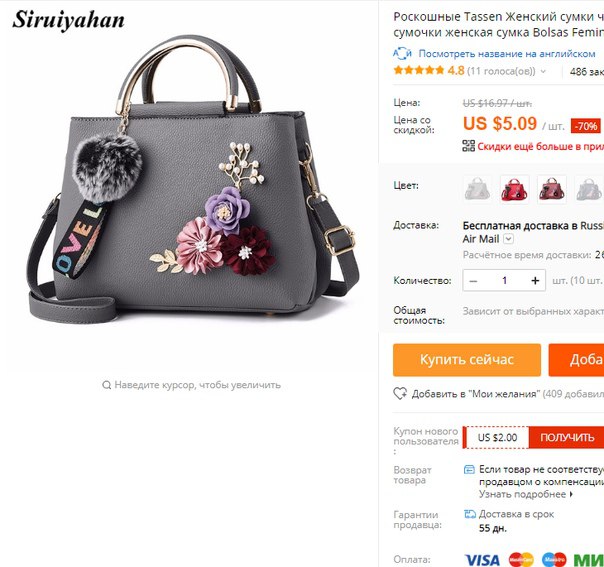Screen dimensions: 604x567
Task: Increase quantity with the plus button
Action: click(535, 280)
